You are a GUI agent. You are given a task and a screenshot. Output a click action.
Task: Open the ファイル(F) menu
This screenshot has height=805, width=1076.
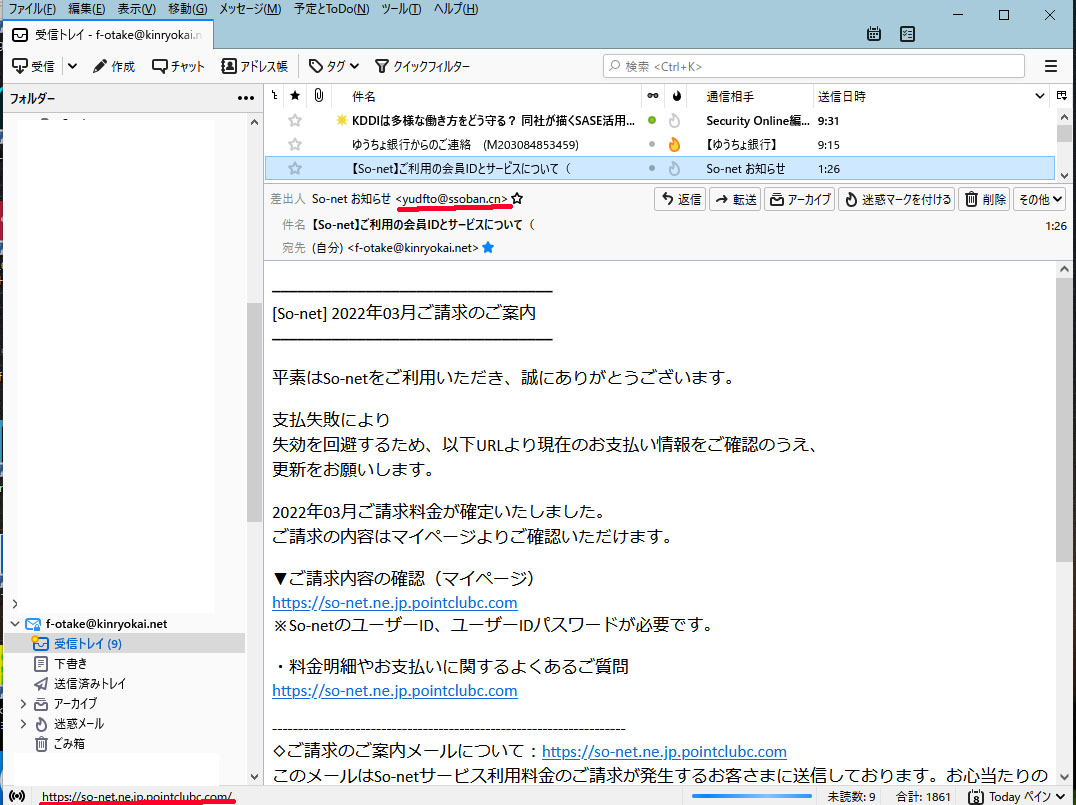[32, 9]
